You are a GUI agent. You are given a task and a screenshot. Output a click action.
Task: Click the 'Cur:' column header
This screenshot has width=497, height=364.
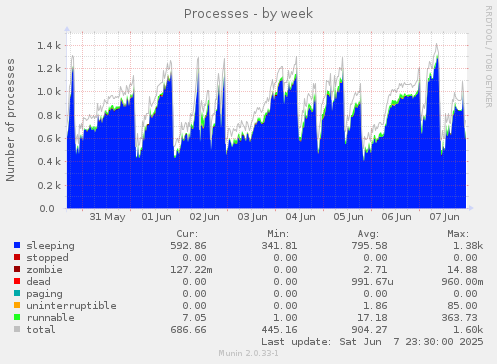point(187,234)
